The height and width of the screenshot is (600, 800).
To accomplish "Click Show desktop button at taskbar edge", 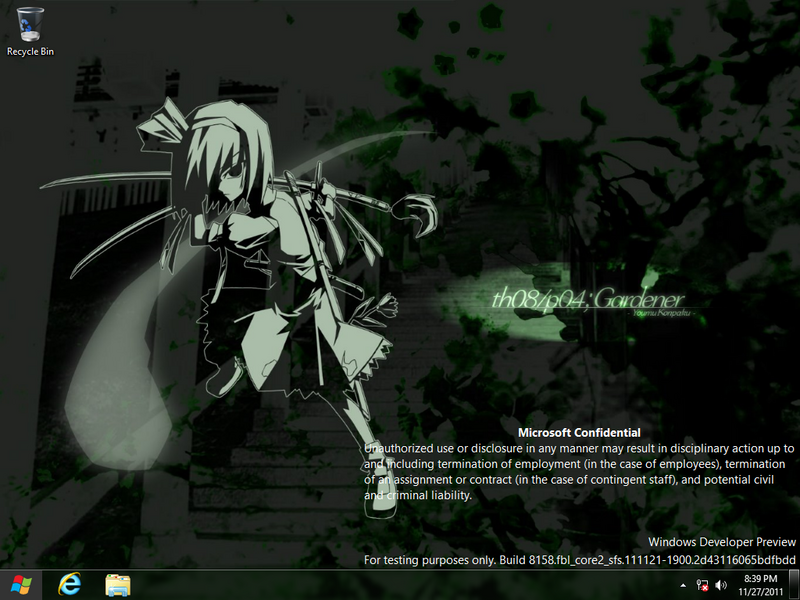I will (x=794, y=585).
